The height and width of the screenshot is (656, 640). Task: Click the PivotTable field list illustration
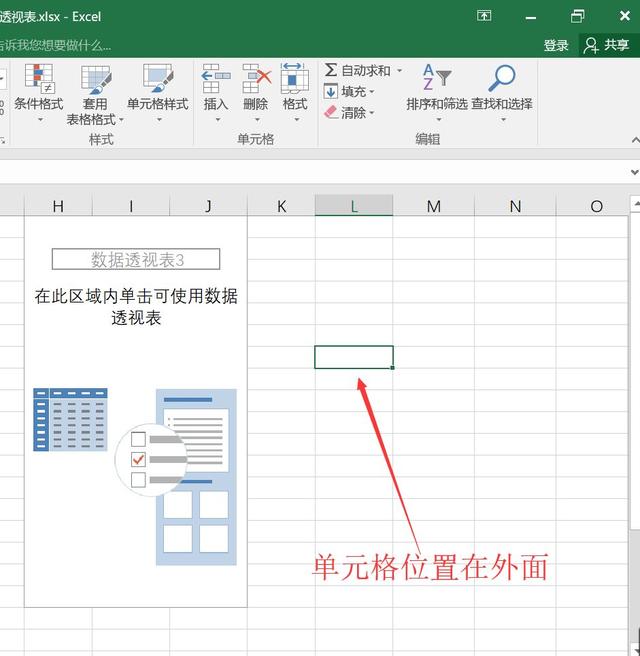click(196, 477)
